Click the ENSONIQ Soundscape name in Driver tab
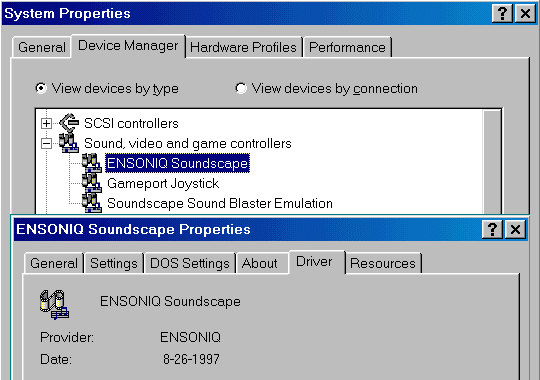 pos(170,301)
